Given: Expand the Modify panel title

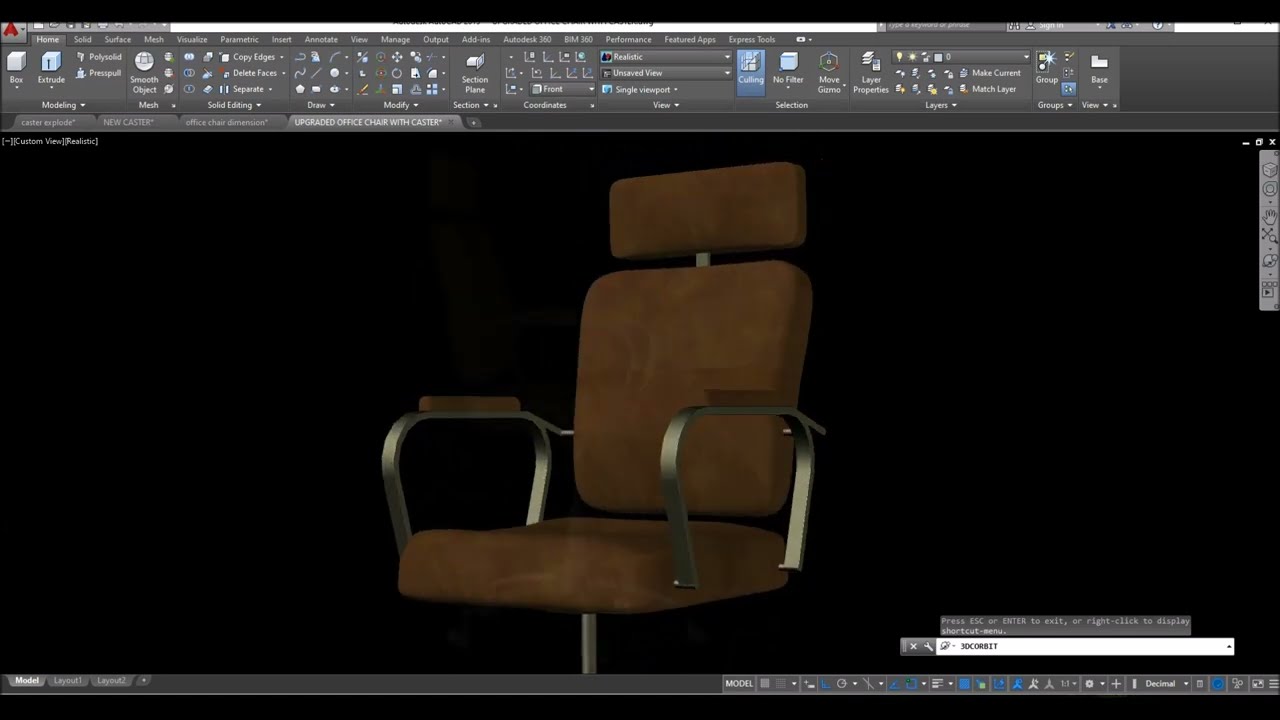Looking at the screenshot, I should [x=400, y=105].
